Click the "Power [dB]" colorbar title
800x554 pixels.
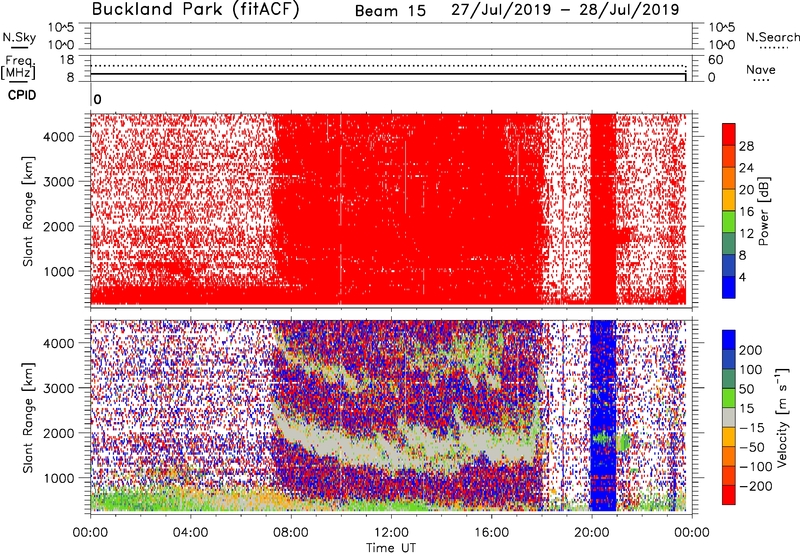click(x=764, y=211)
